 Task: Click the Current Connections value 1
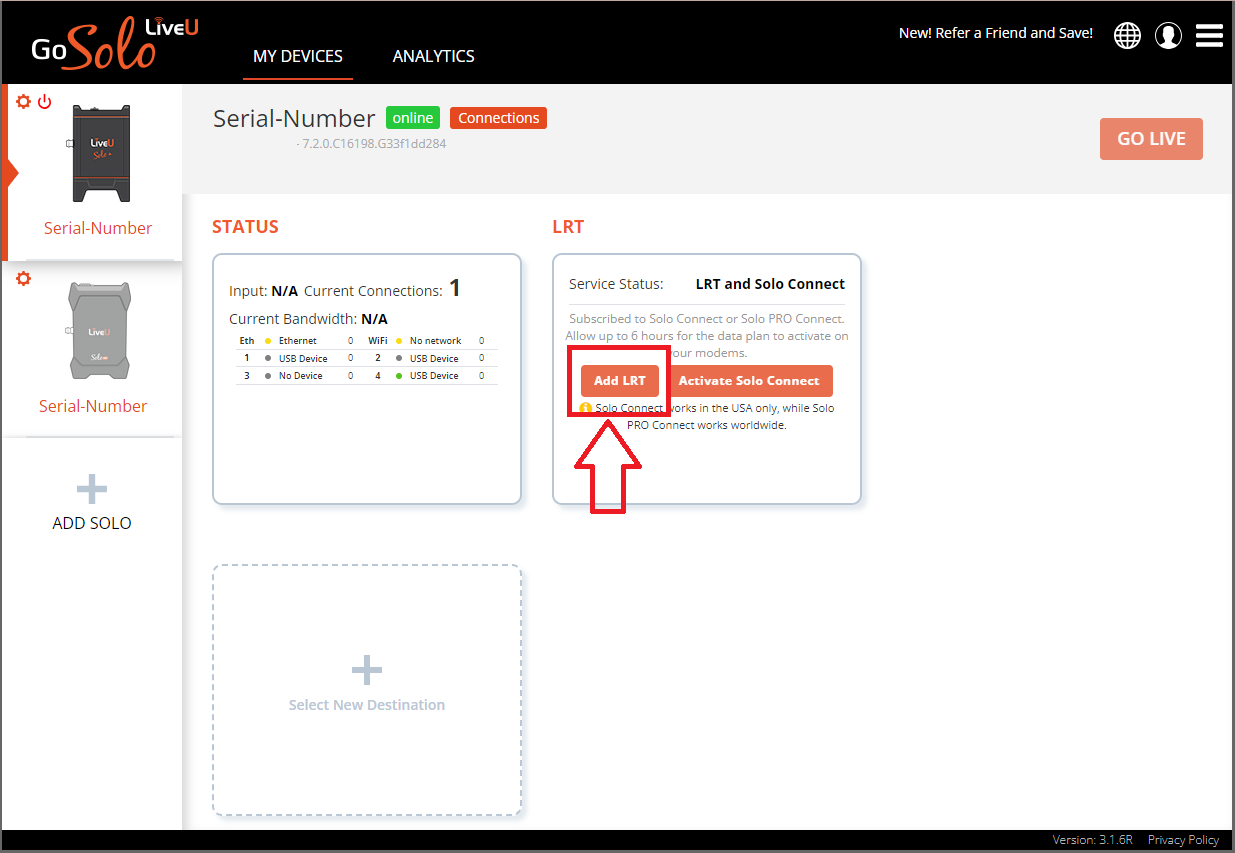[x=455, y=288]
